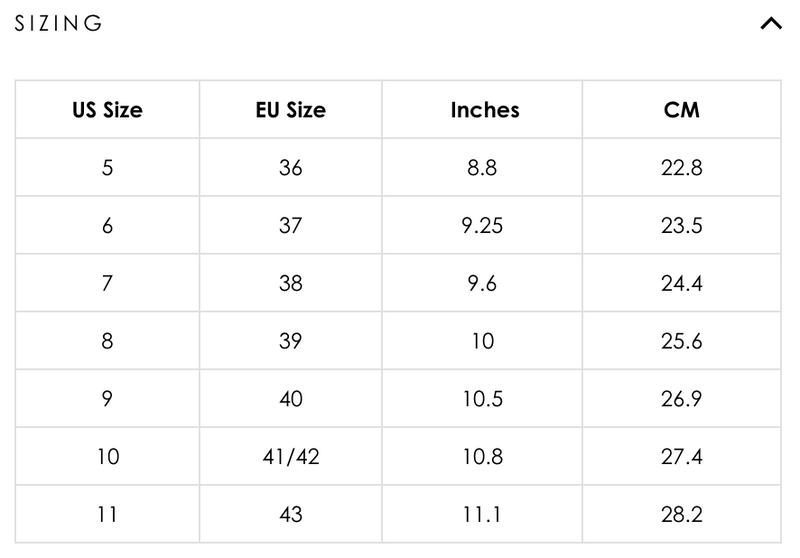
Task: Click the Inches column header
Action: [x=484, y=110]
